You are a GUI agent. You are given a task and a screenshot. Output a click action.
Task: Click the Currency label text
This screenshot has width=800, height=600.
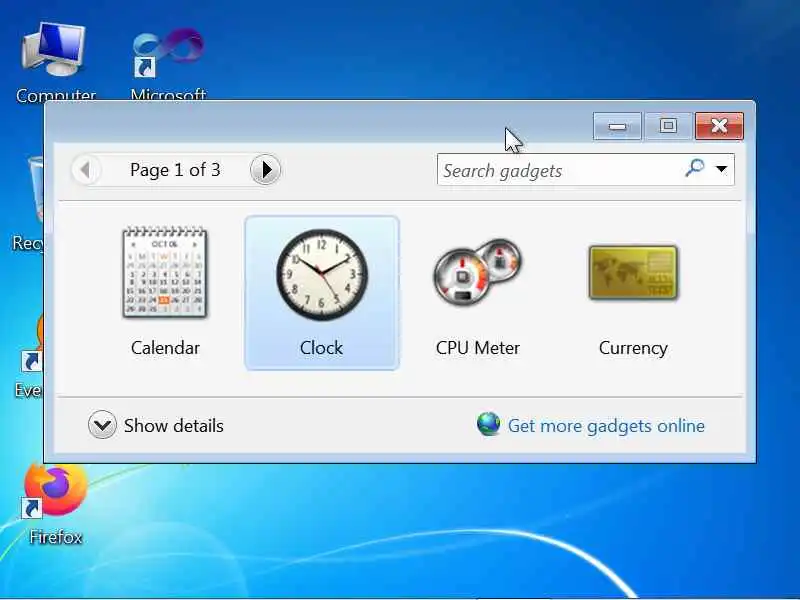point(633,348)
